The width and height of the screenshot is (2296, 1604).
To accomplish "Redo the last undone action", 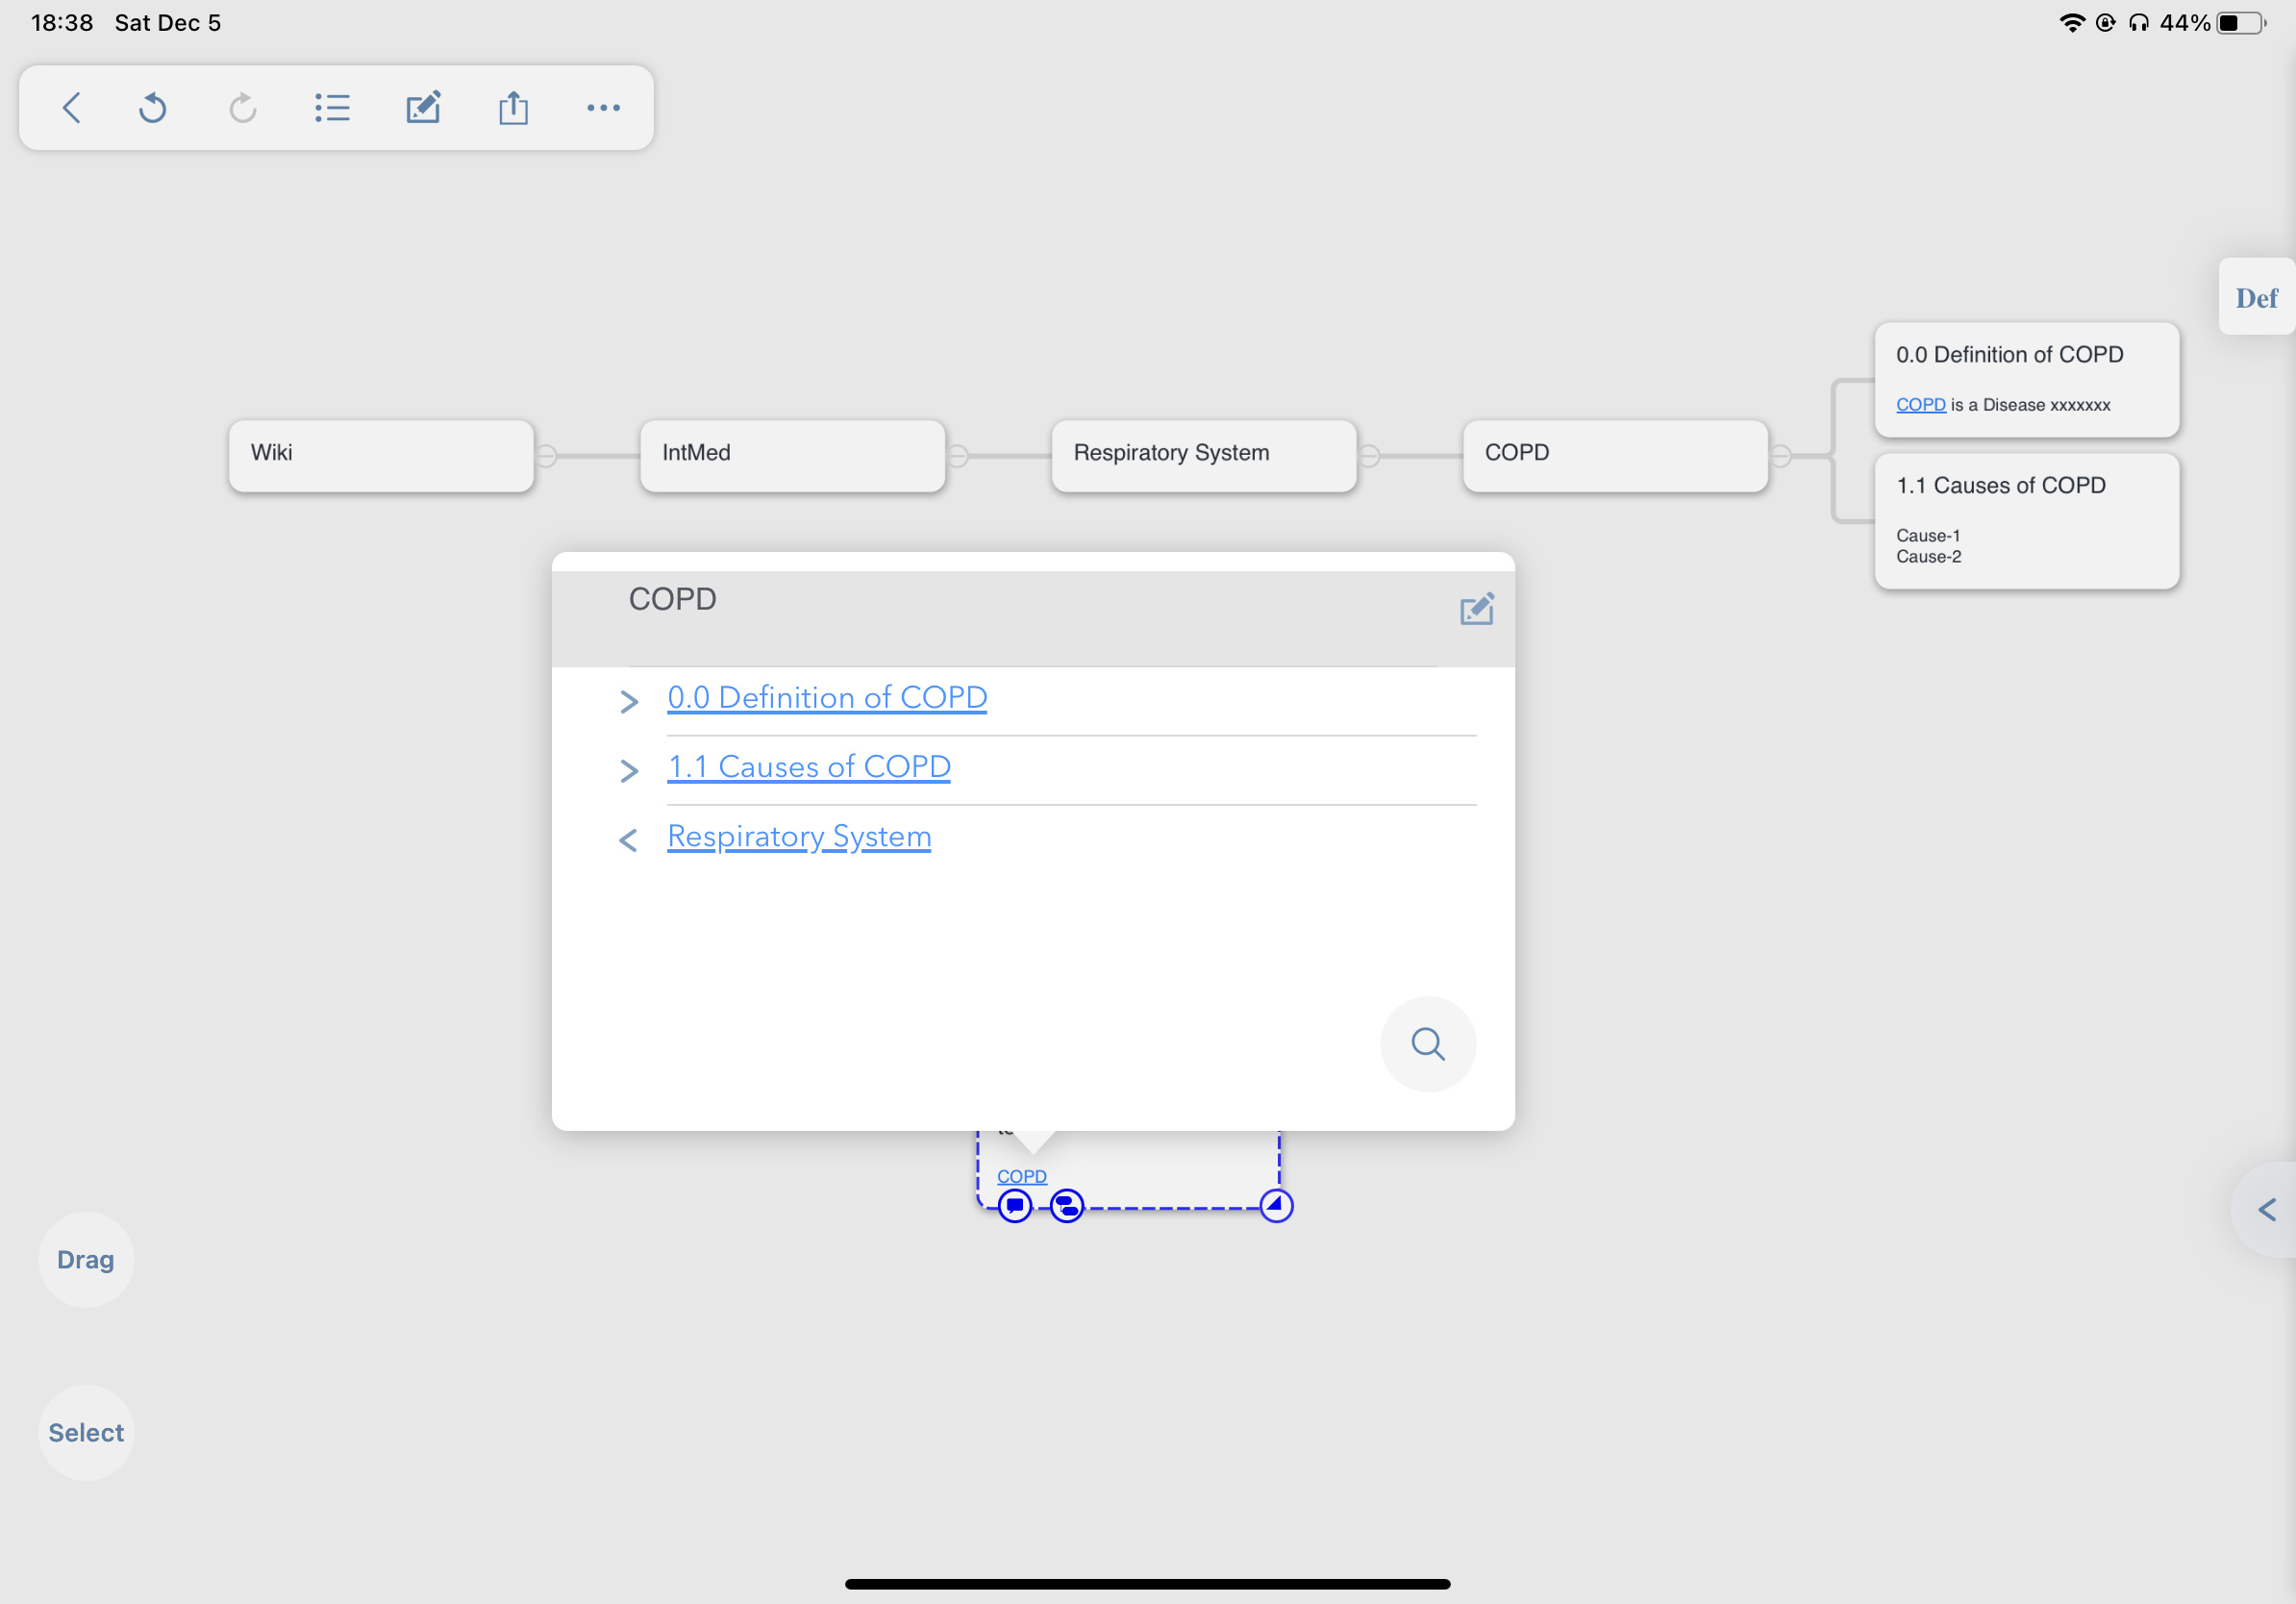I will (x=242, y=108).
